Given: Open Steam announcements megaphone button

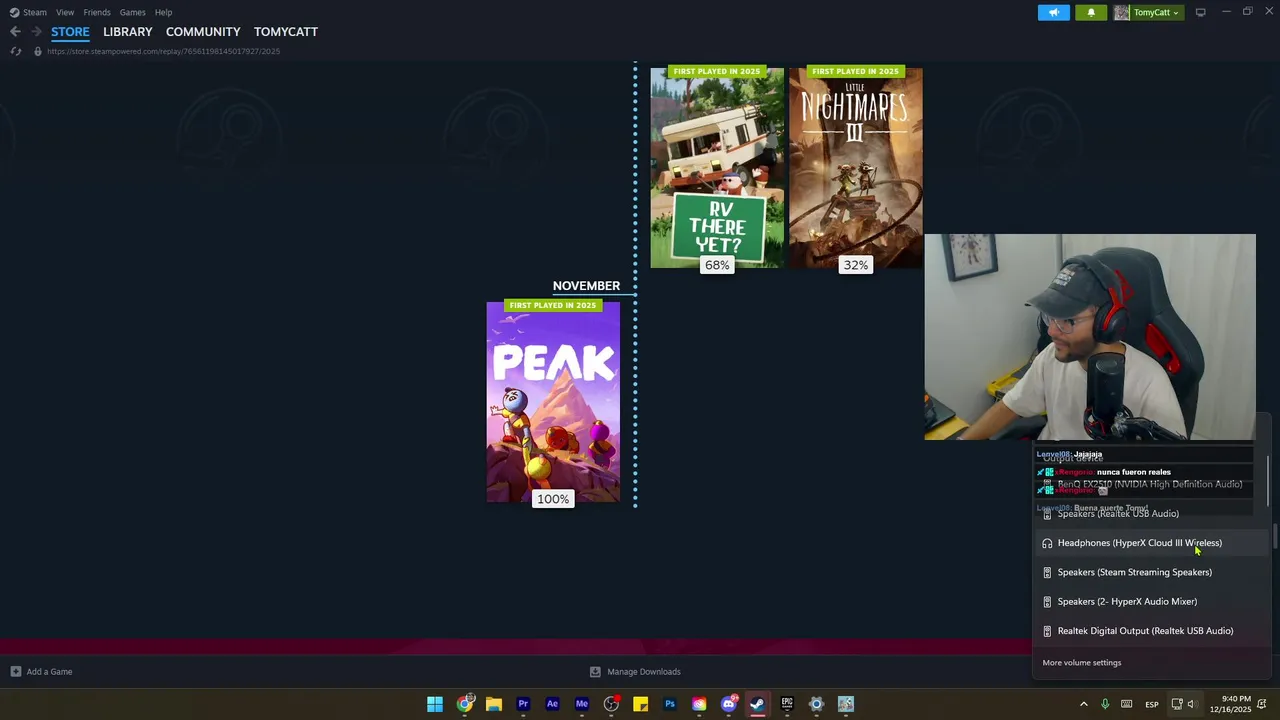Looking at the screenshot, I should coord(1053,12).
